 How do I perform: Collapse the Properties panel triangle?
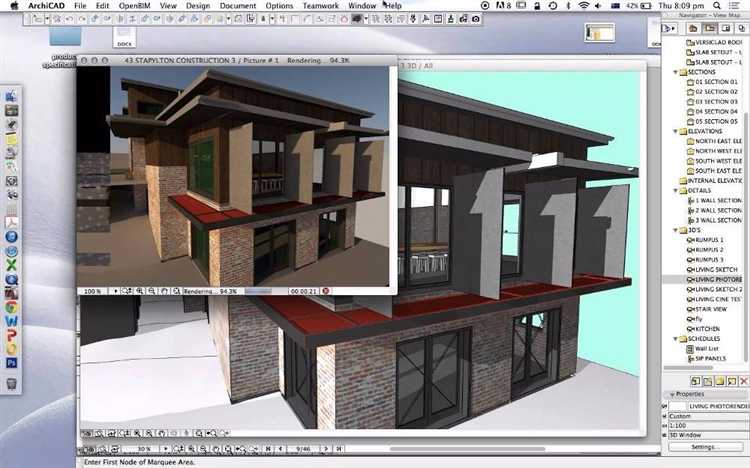click(x=672, y=394)
